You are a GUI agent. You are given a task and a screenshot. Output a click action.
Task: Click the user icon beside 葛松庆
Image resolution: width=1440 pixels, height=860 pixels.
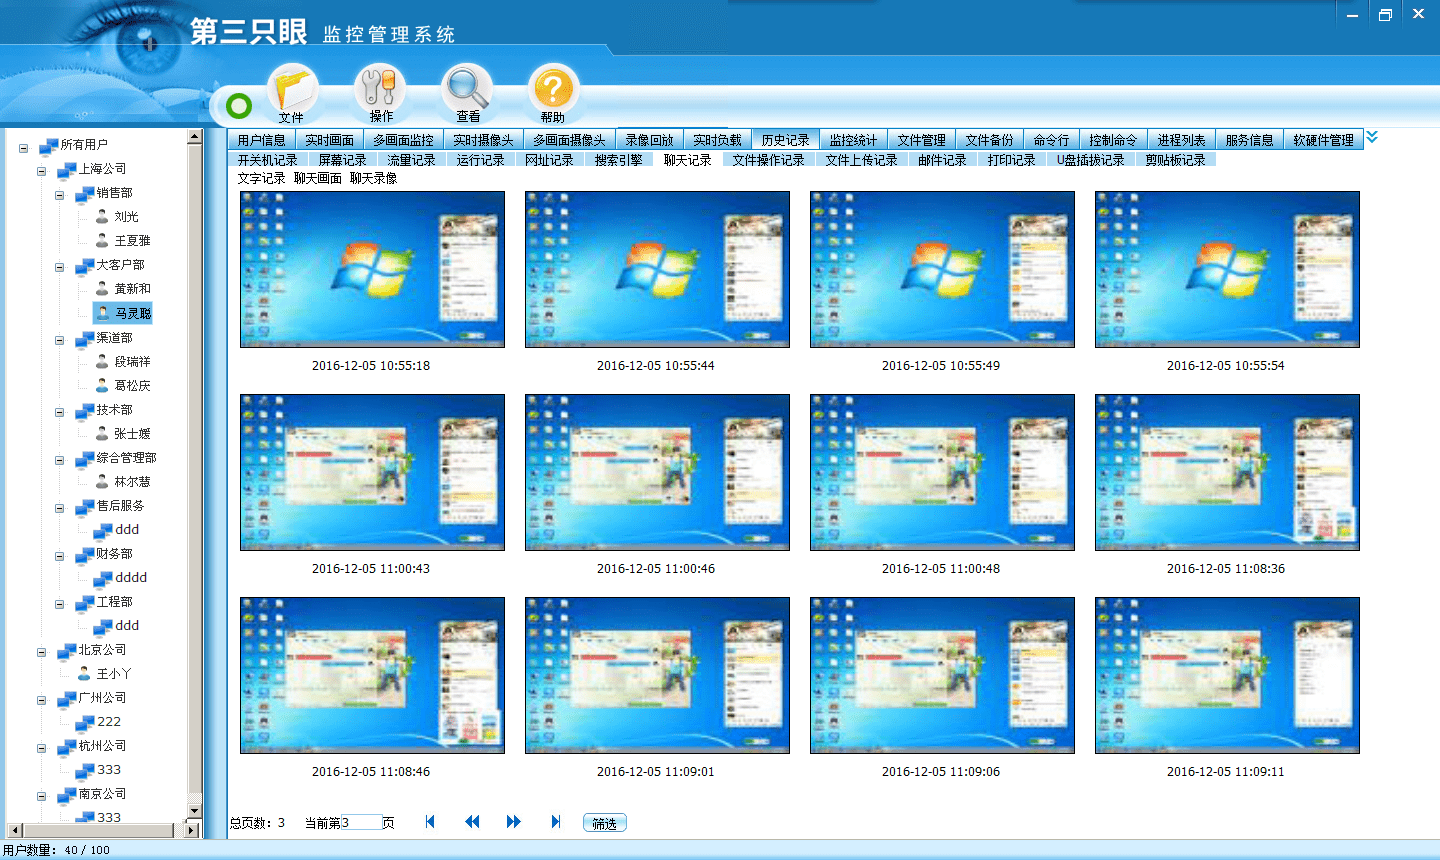tap(102, 385)
